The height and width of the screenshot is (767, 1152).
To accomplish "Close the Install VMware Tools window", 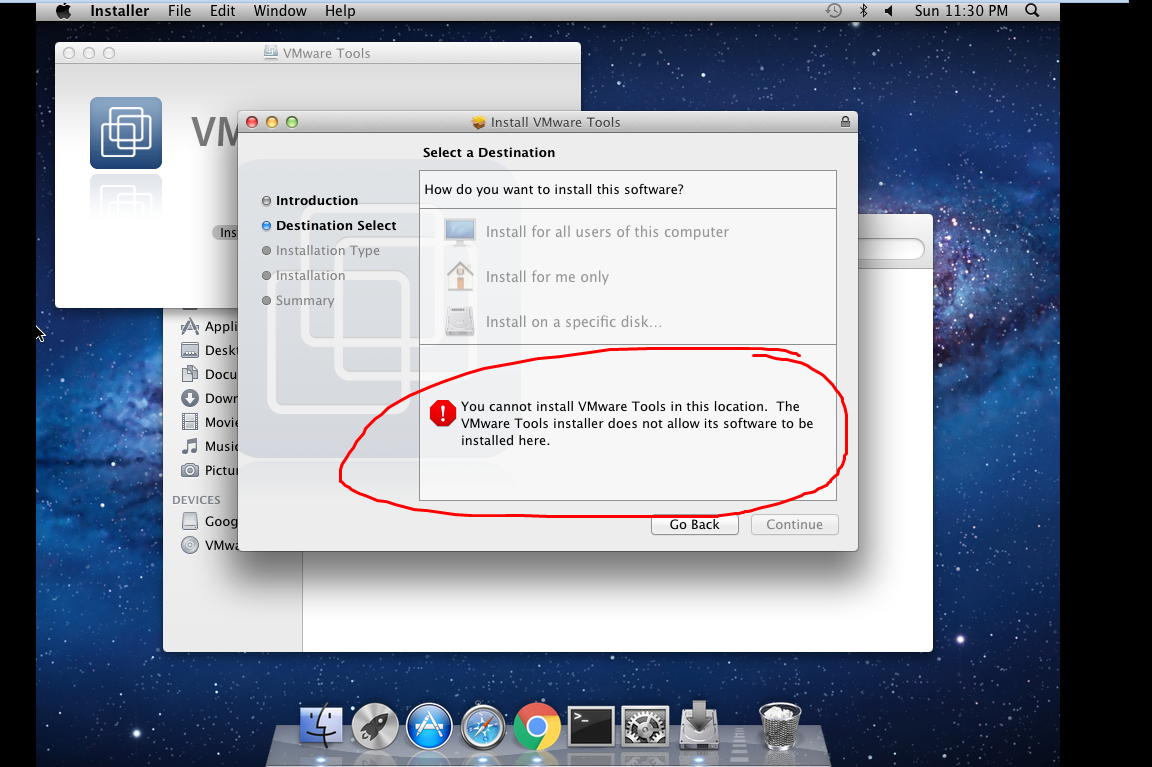I will [252, 122].
